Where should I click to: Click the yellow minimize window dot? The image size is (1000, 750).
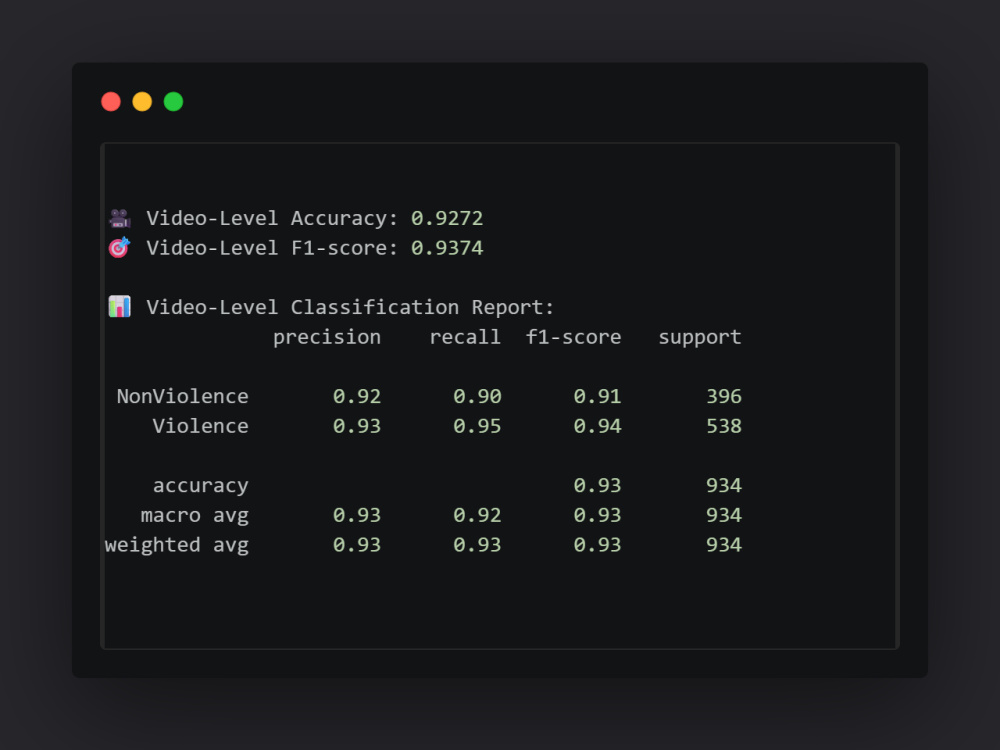click(142, 101)
